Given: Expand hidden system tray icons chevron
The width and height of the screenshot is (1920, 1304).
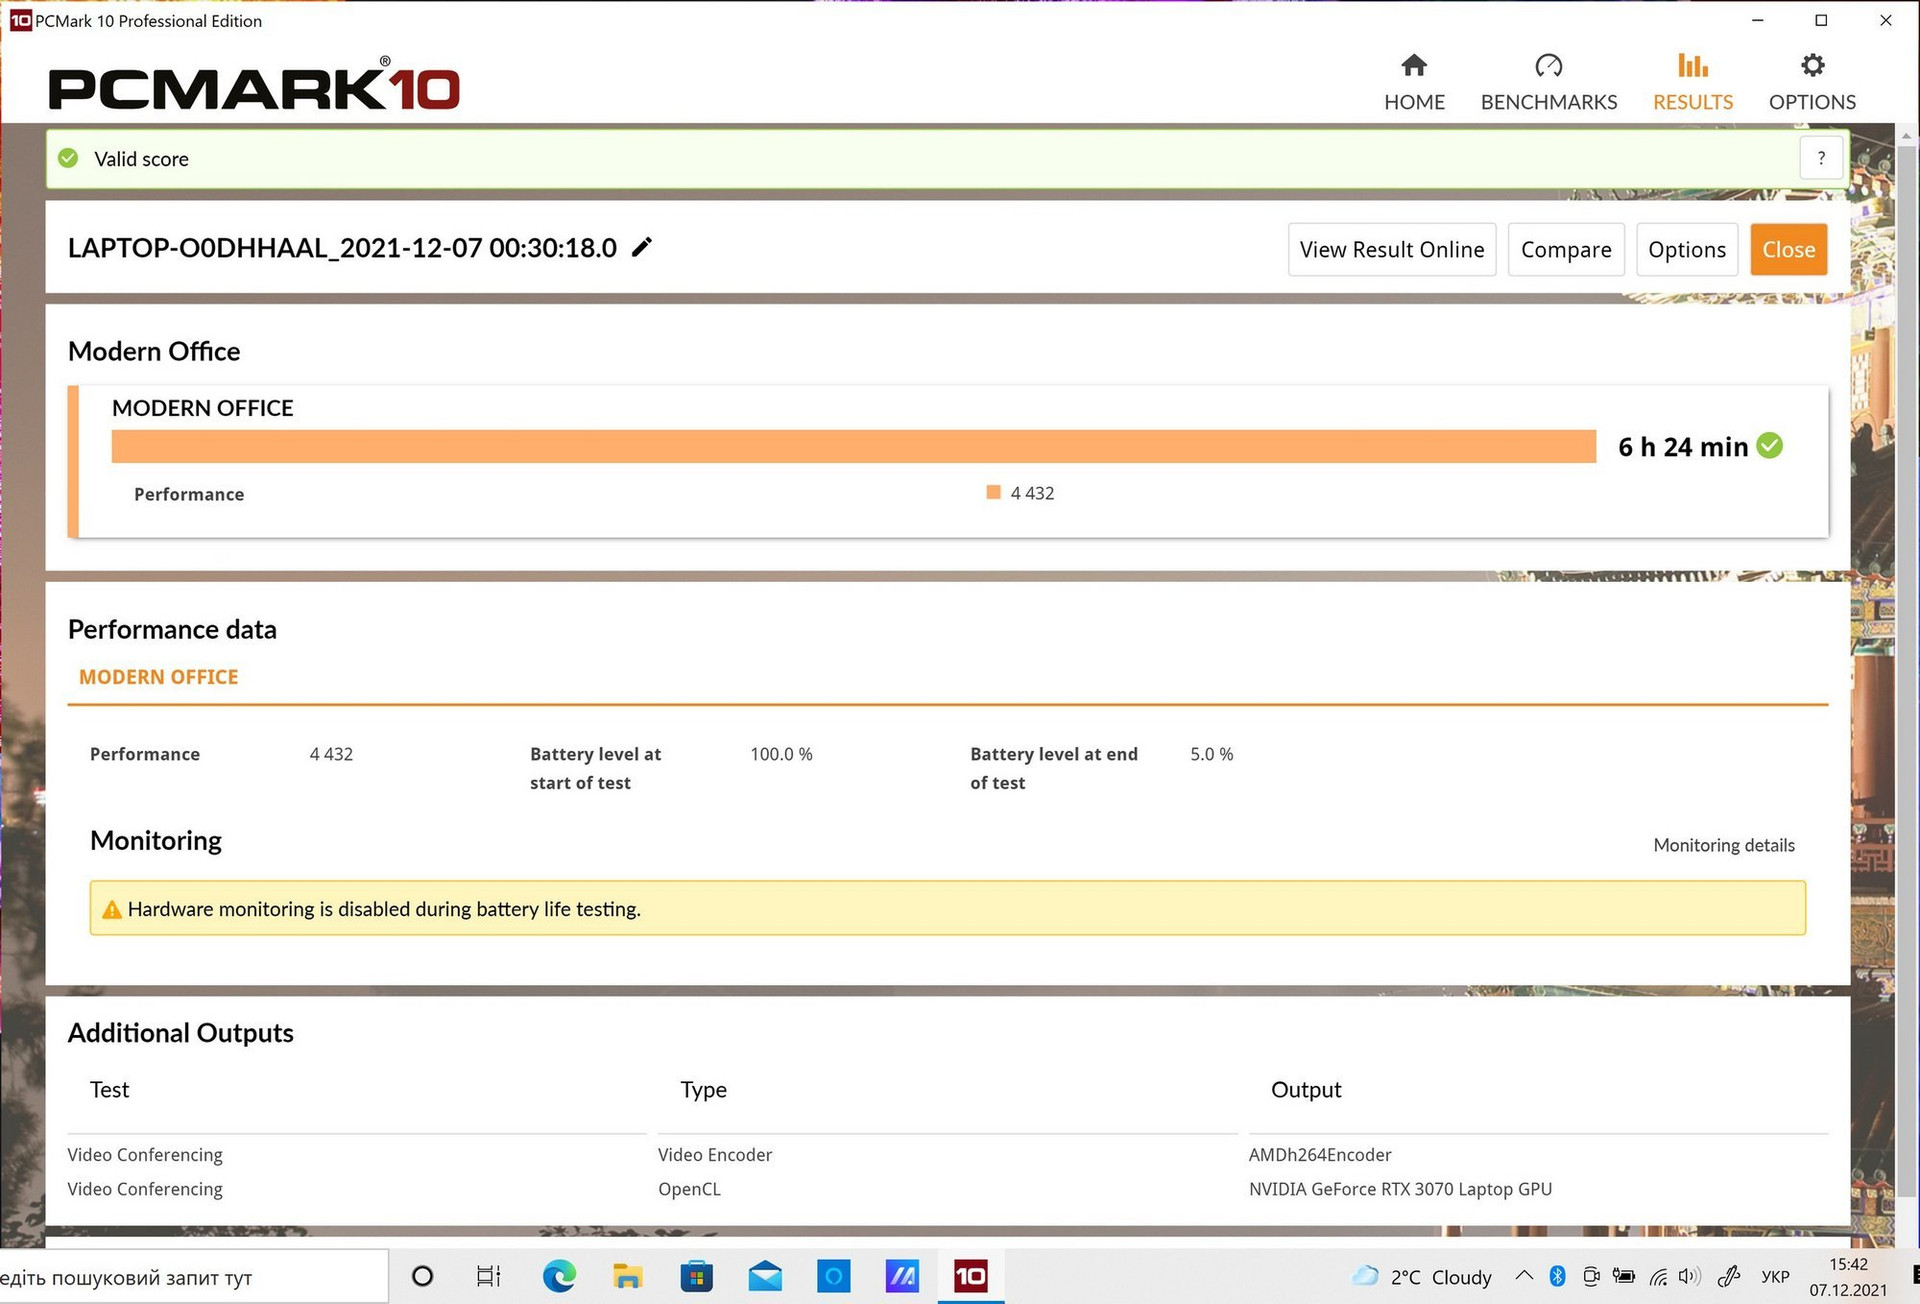Looking at the screenshot, I should point(1524,1275).
